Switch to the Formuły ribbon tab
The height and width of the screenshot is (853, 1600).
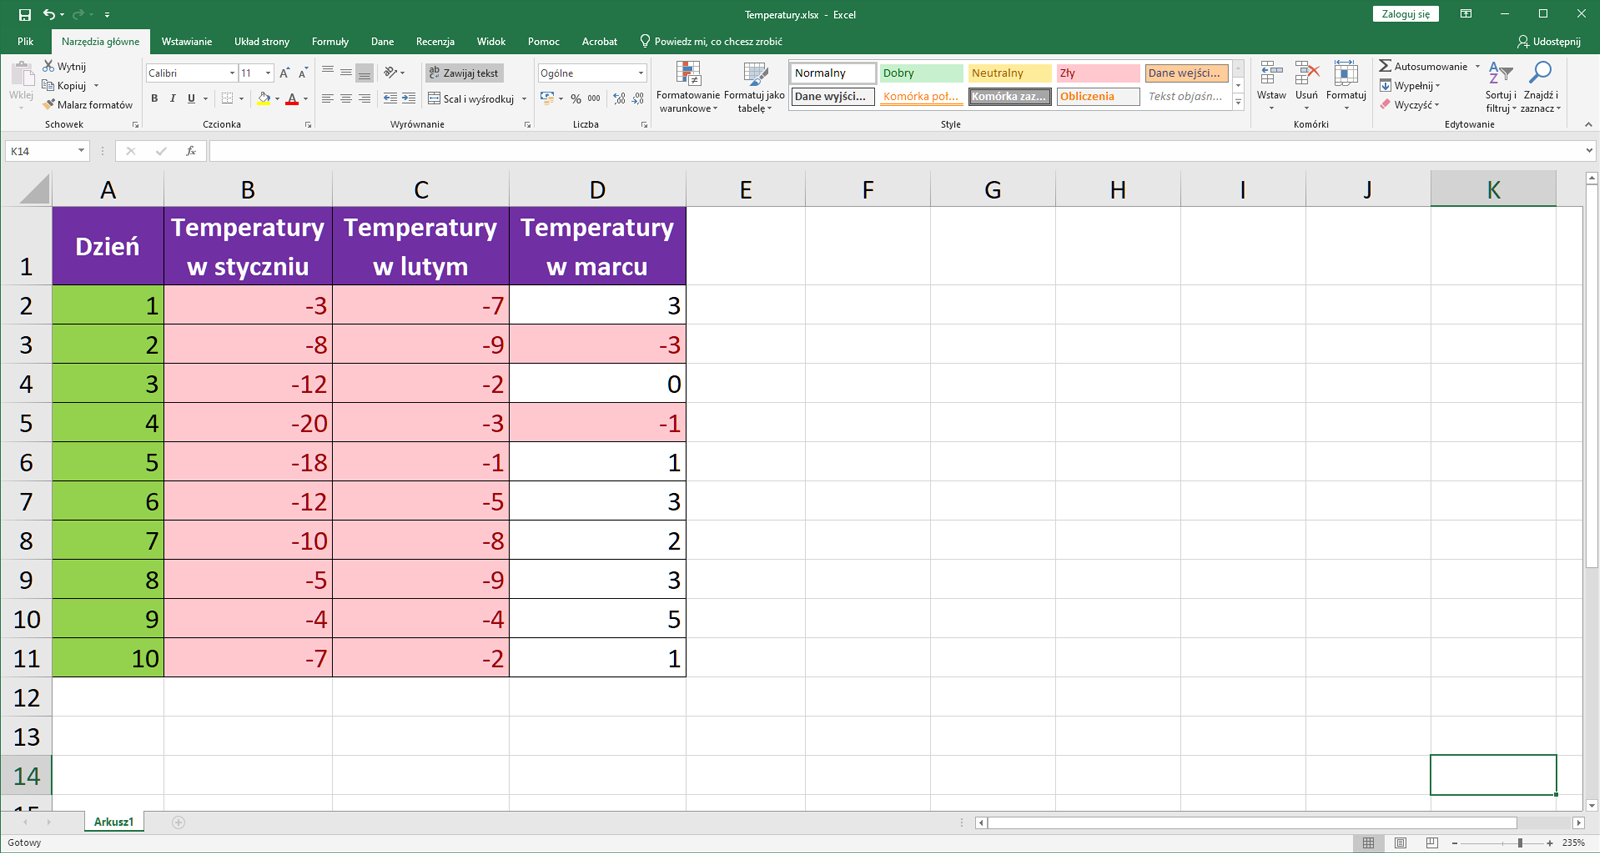tap(330, 42)
